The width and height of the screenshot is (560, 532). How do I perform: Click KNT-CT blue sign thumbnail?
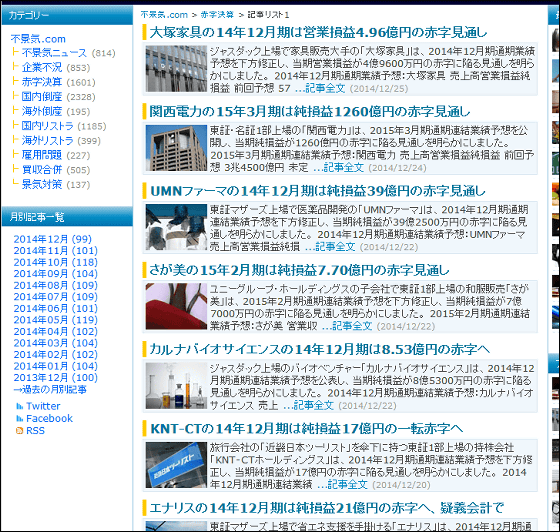coord(176,465)
